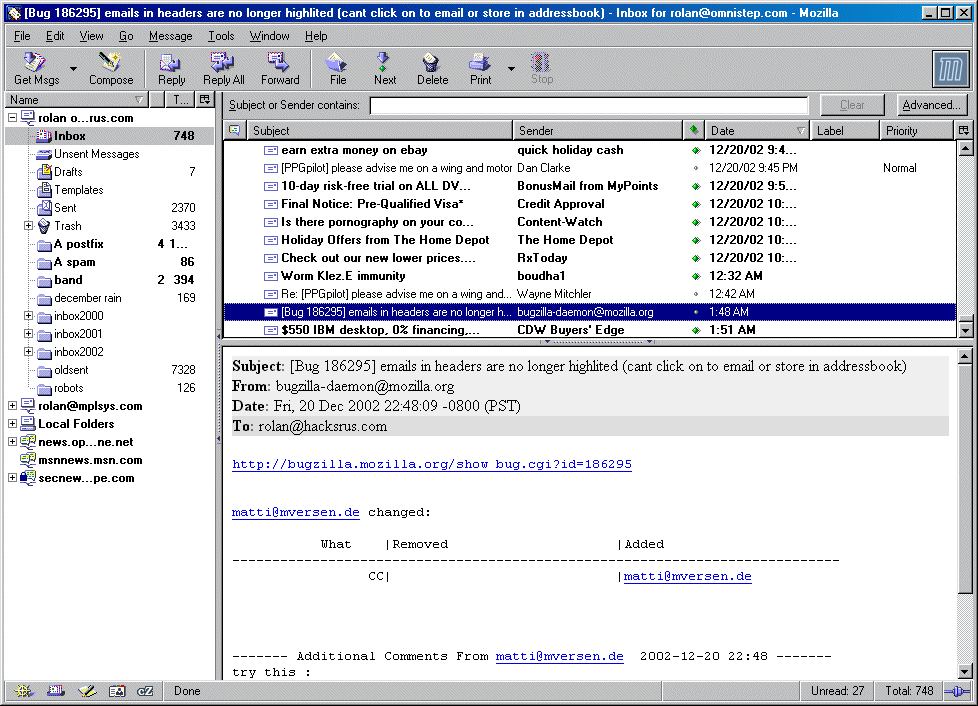Toggle online/offline connection icon
This screenshot has height=706, width=978.
point(957,691)
